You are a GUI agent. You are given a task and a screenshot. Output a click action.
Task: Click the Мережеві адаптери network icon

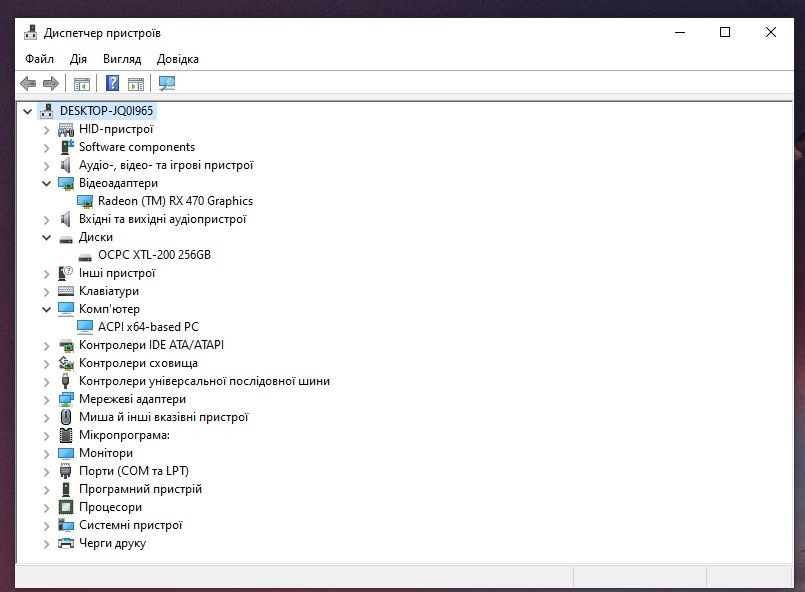pos(66,399)
